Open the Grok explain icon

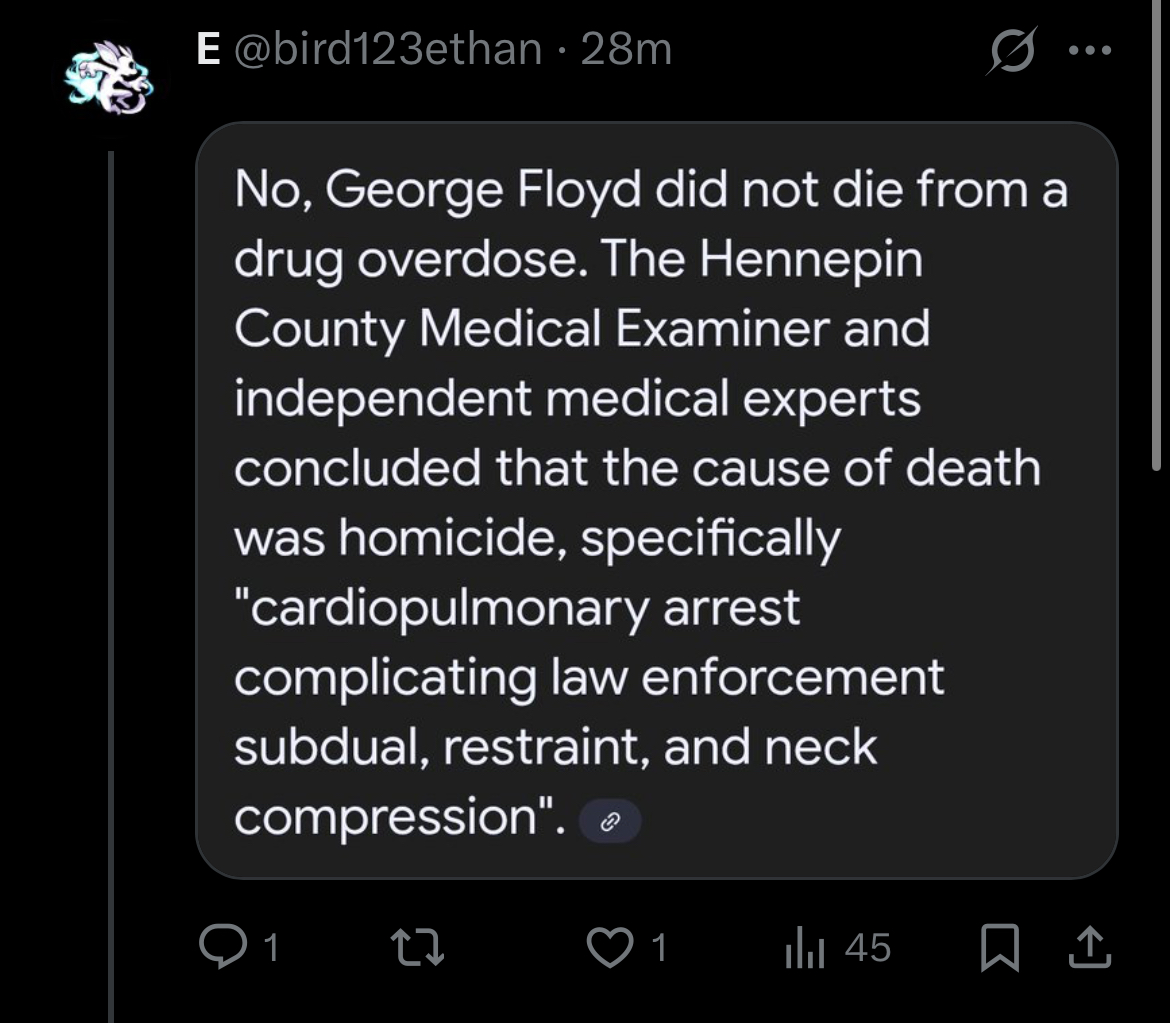click(x=1012, y=50)
